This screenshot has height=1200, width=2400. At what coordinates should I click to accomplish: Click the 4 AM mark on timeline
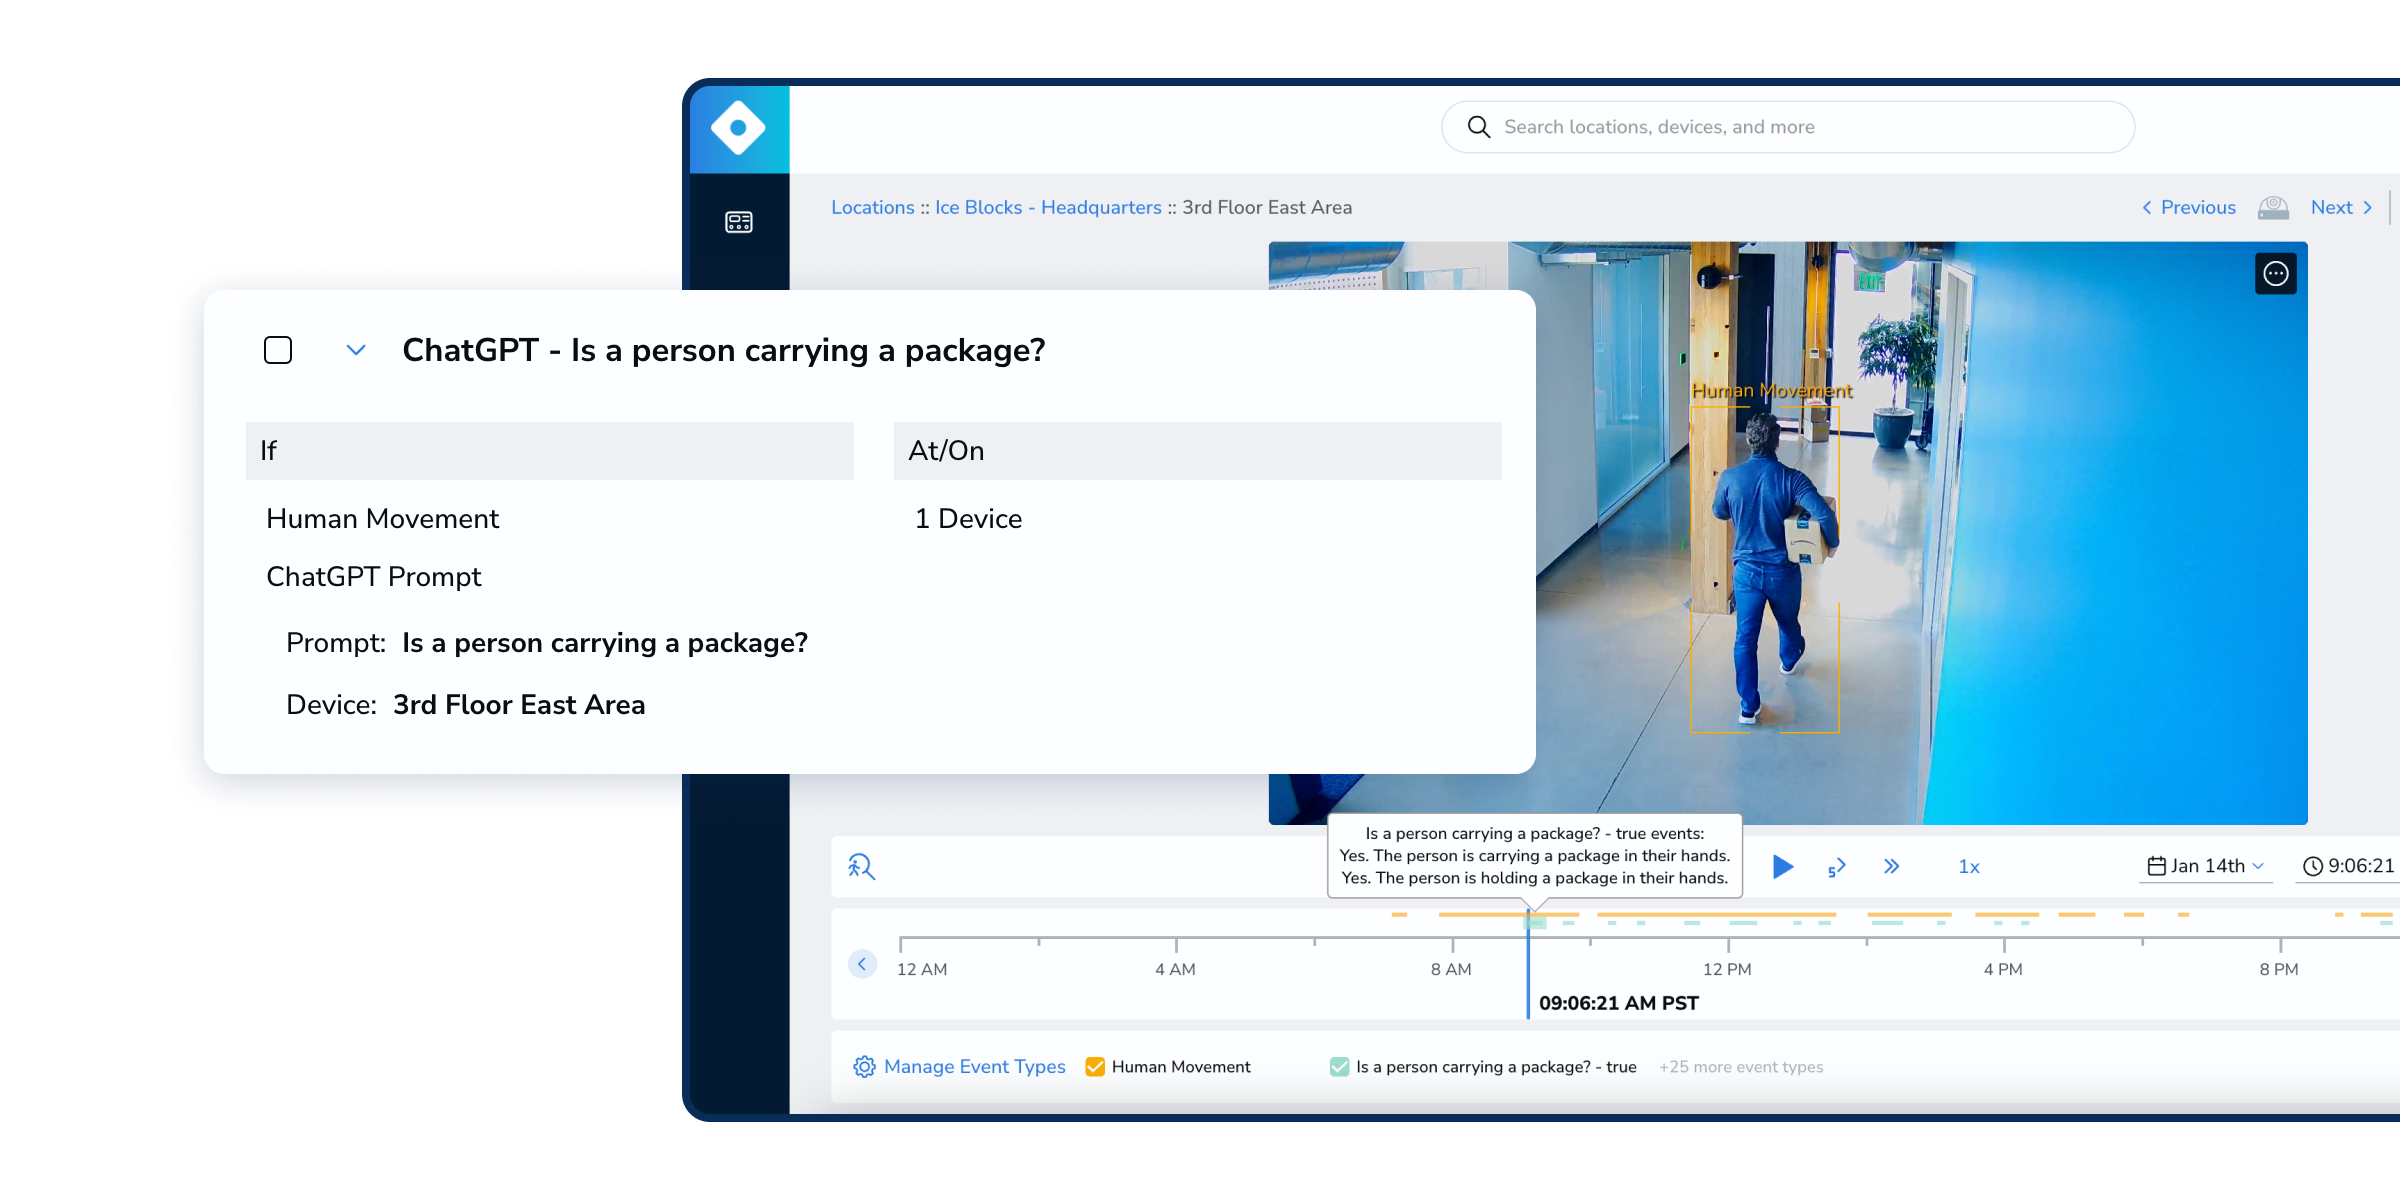1175,969
